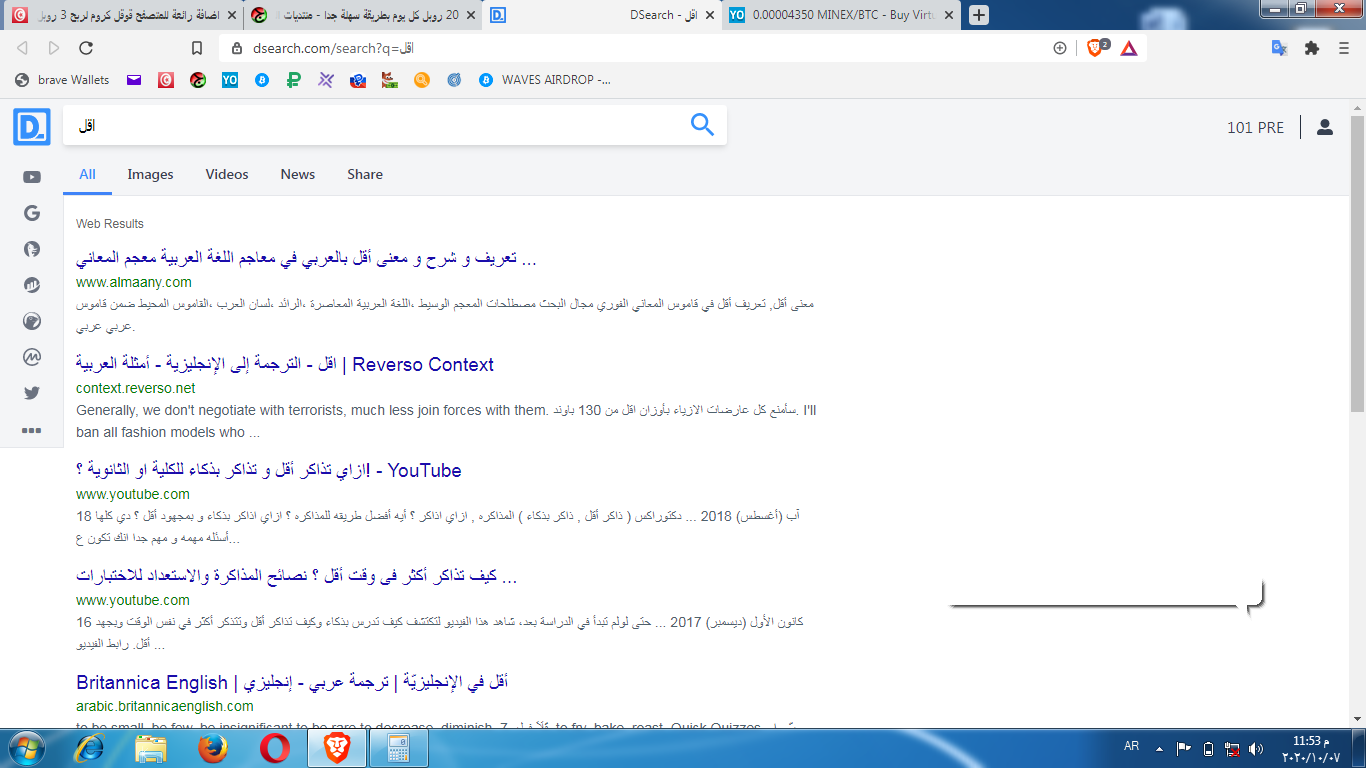
Task: Switch to the Videos tab
Action: point(227,174)
